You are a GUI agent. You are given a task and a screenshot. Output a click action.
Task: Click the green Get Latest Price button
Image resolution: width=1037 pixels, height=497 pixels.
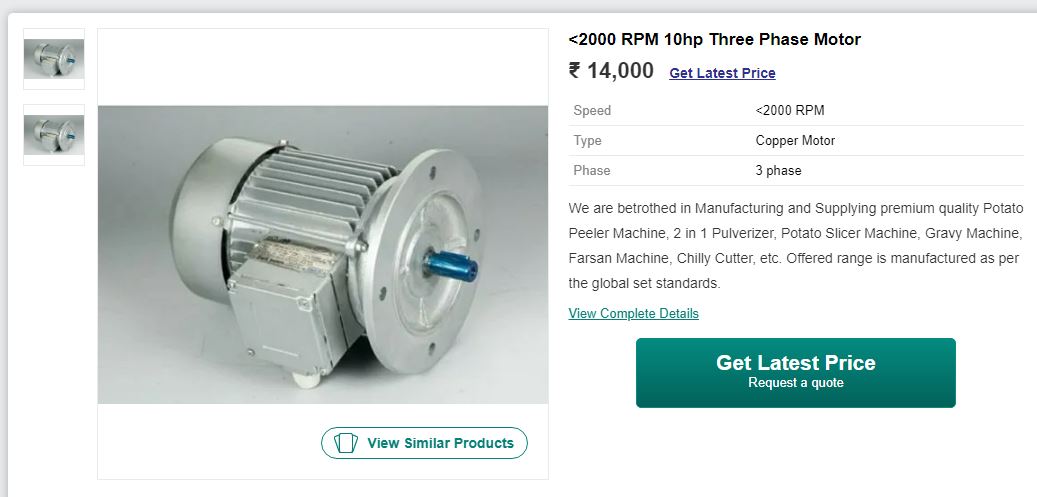[796, 373]
